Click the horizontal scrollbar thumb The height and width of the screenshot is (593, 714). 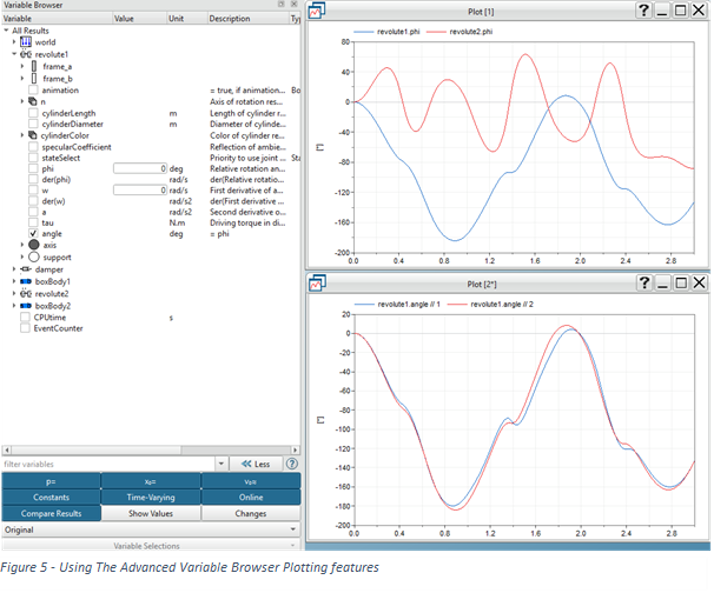(x=97, y=450)
